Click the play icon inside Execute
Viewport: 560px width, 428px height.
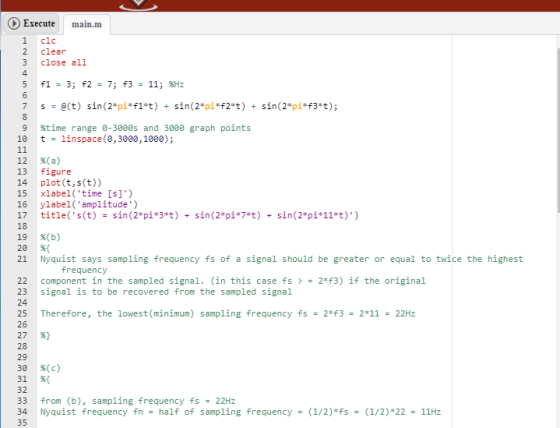tap(14, 24)
